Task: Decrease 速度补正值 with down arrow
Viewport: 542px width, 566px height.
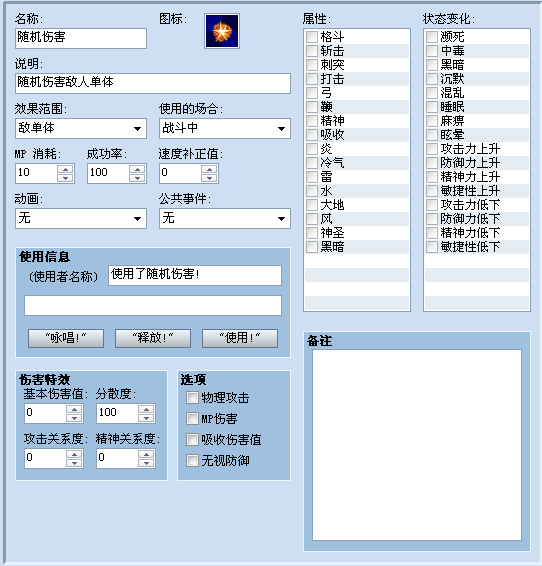Action: tap(209, 178)
